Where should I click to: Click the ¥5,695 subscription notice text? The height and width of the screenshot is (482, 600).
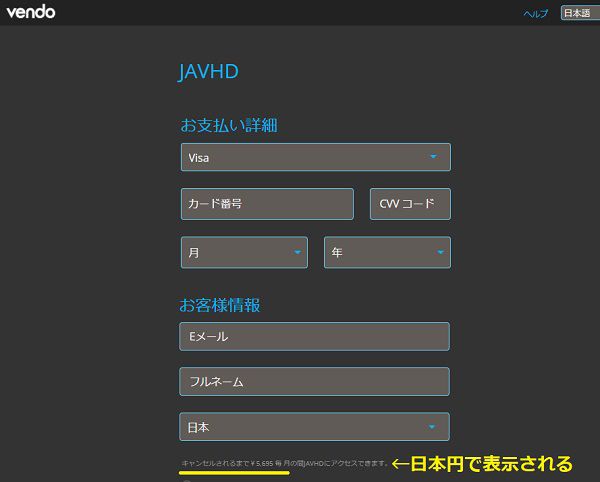tap(284, 463)
